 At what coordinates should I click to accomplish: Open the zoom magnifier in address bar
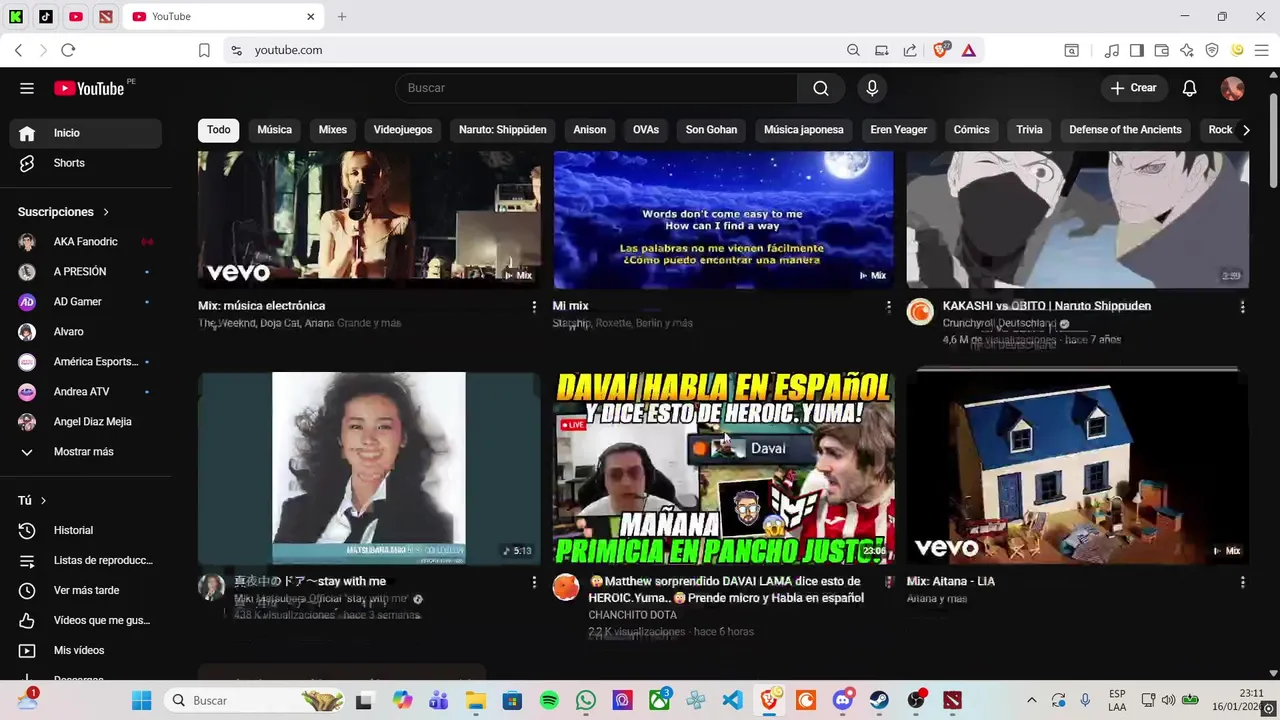853,50
